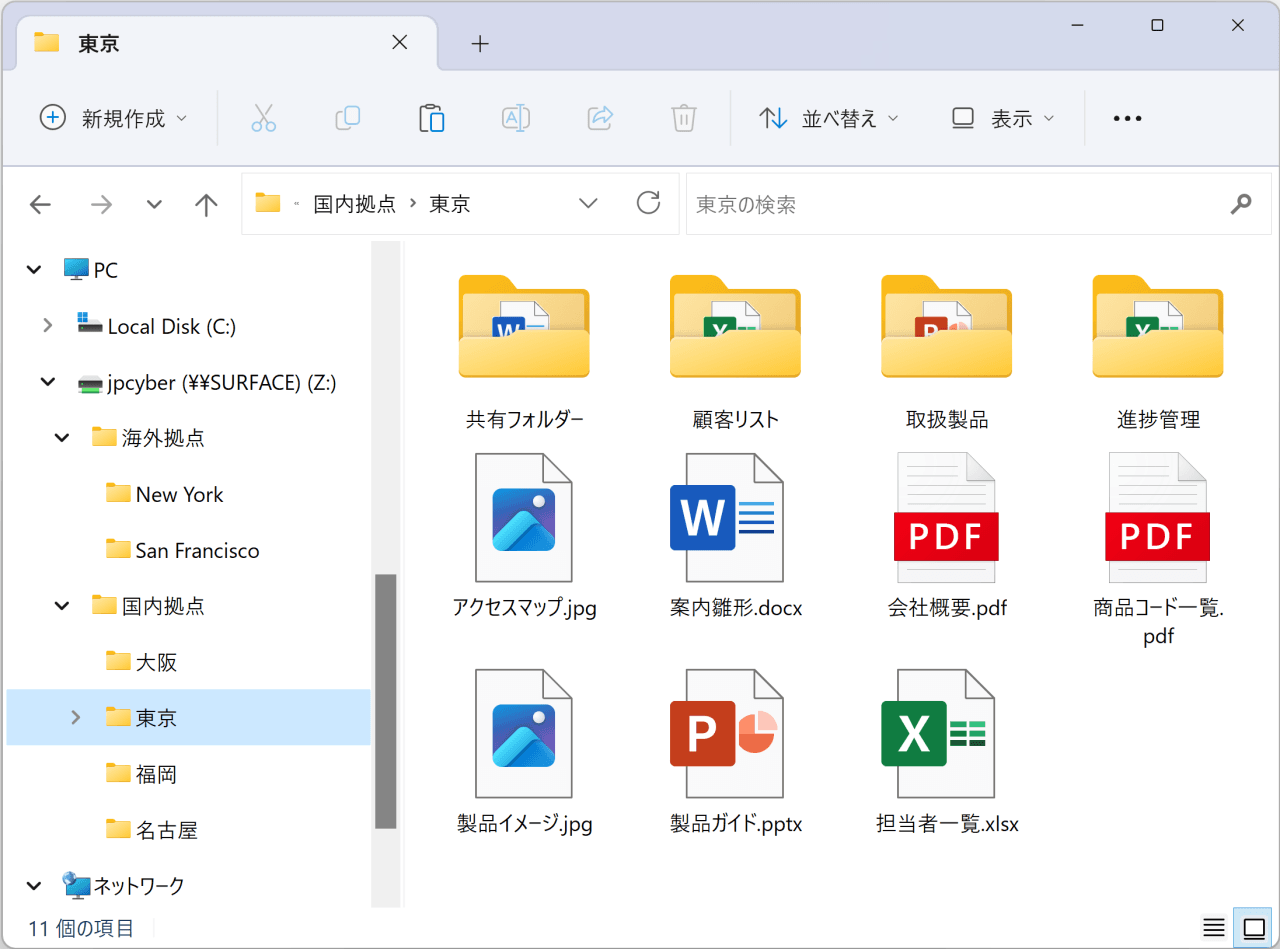This screenshot has width=1280, height=949.
Task: Click the Copy icon in the toolbar
Action: point(347,118)
